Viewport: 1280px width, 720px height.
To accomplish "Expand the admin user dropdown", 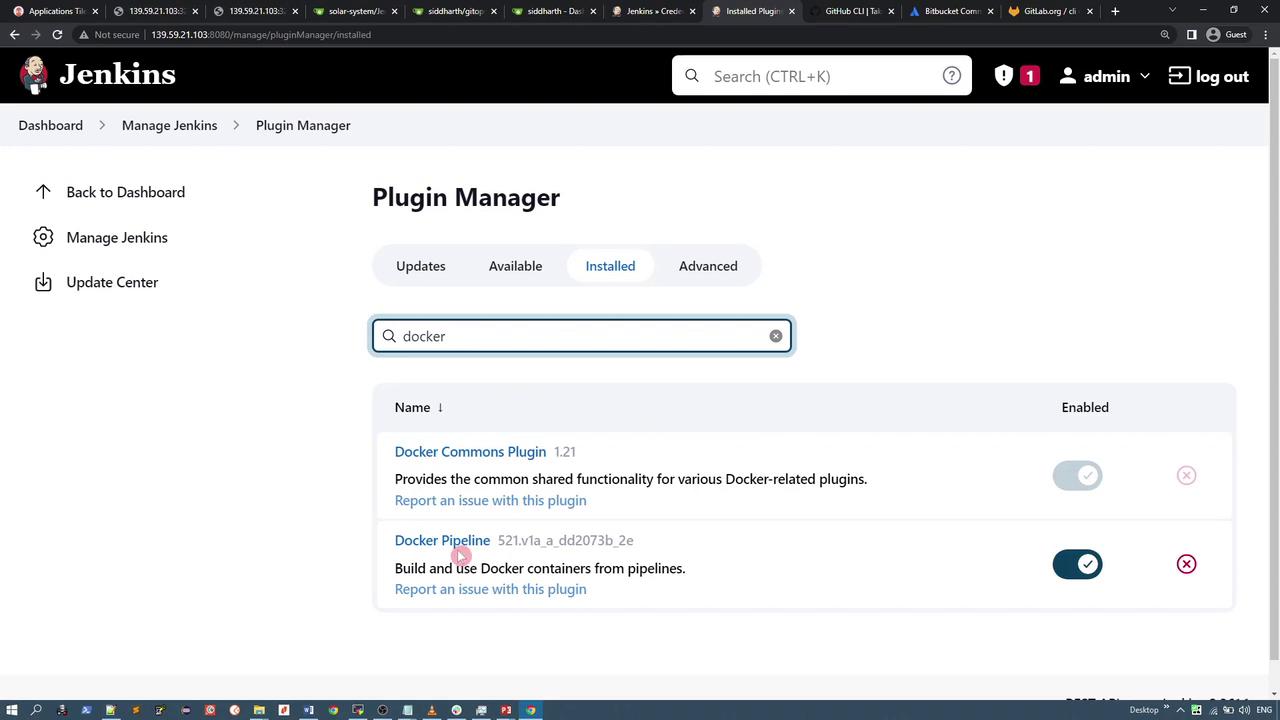I will (x=1144, y=76).
